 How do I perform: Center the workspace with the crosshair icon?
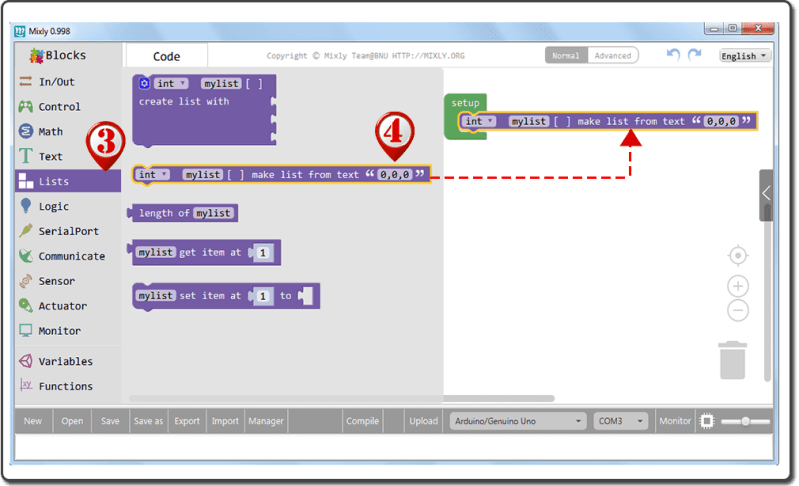[x=737, y=255]
